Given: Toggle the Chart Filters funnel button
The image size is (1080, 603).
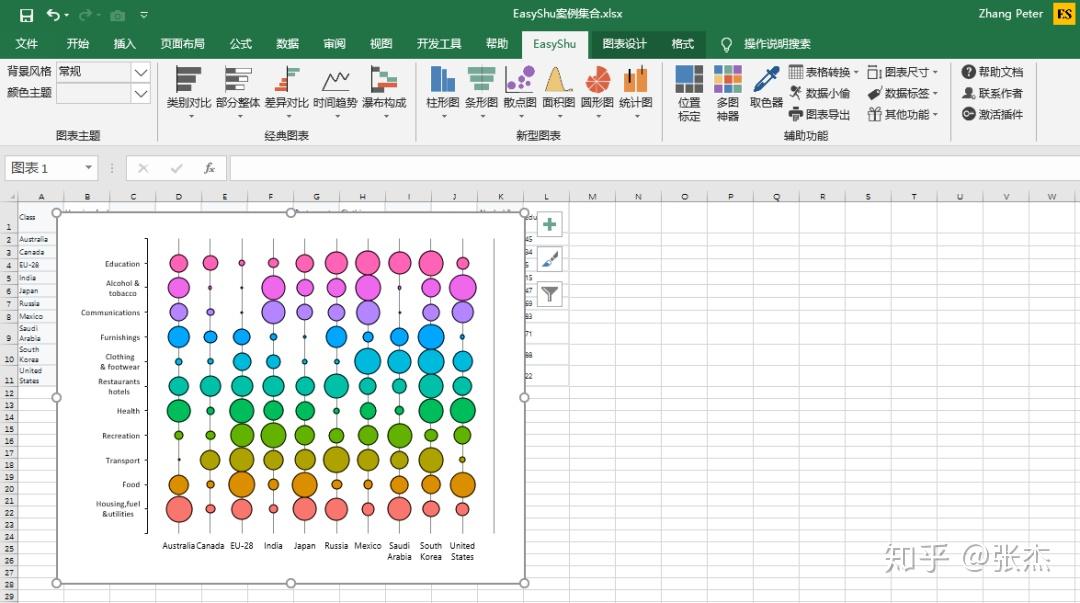Looking at the screenshot, I should point(549,292).
